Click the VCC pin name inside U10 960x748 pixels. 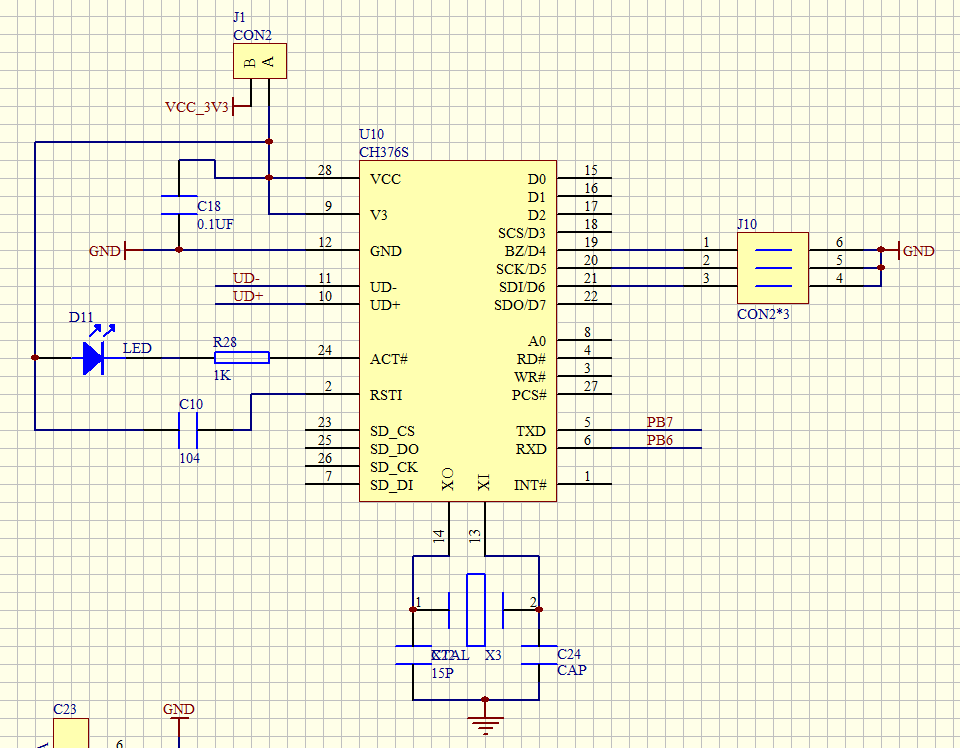[385, 179]
